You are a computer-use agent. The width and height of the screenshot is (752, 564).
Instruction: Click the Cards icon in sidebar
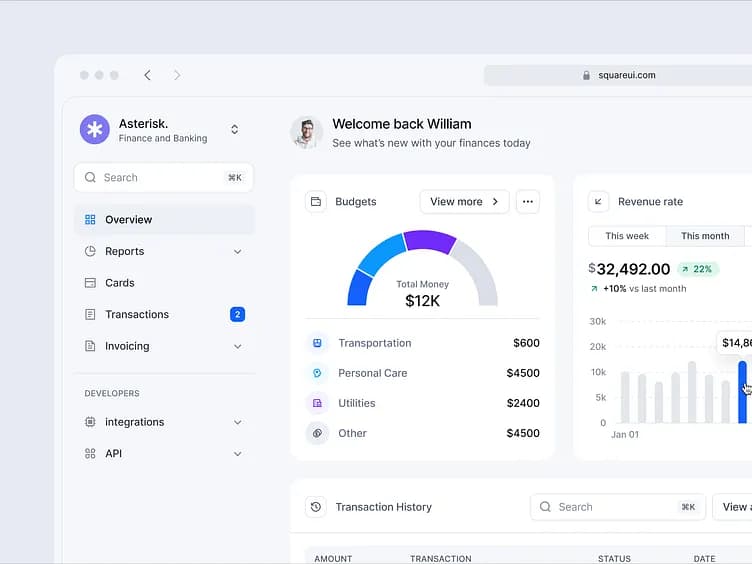coord(90,283)
